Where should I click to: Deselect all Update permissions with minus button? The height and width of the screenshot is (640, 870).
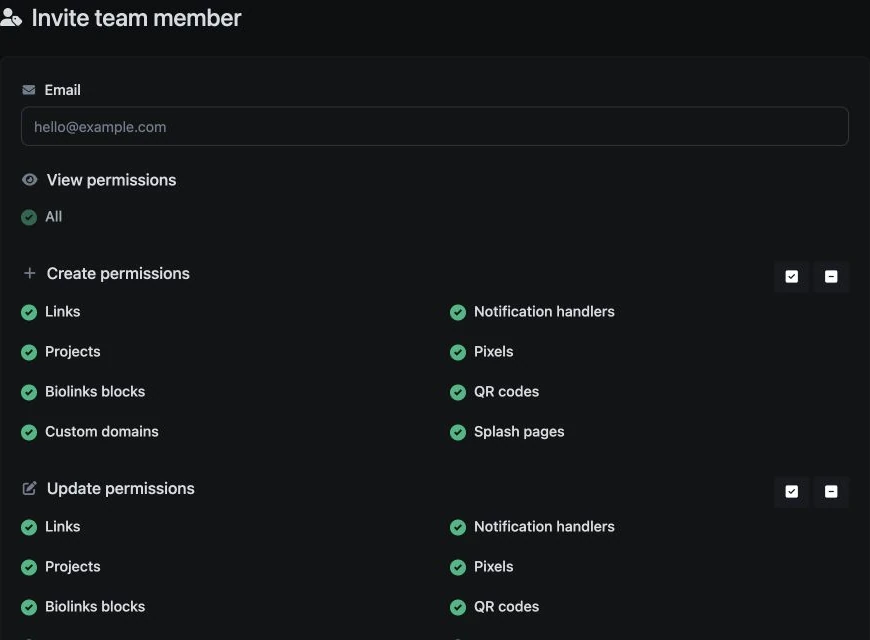pos(831,491)
